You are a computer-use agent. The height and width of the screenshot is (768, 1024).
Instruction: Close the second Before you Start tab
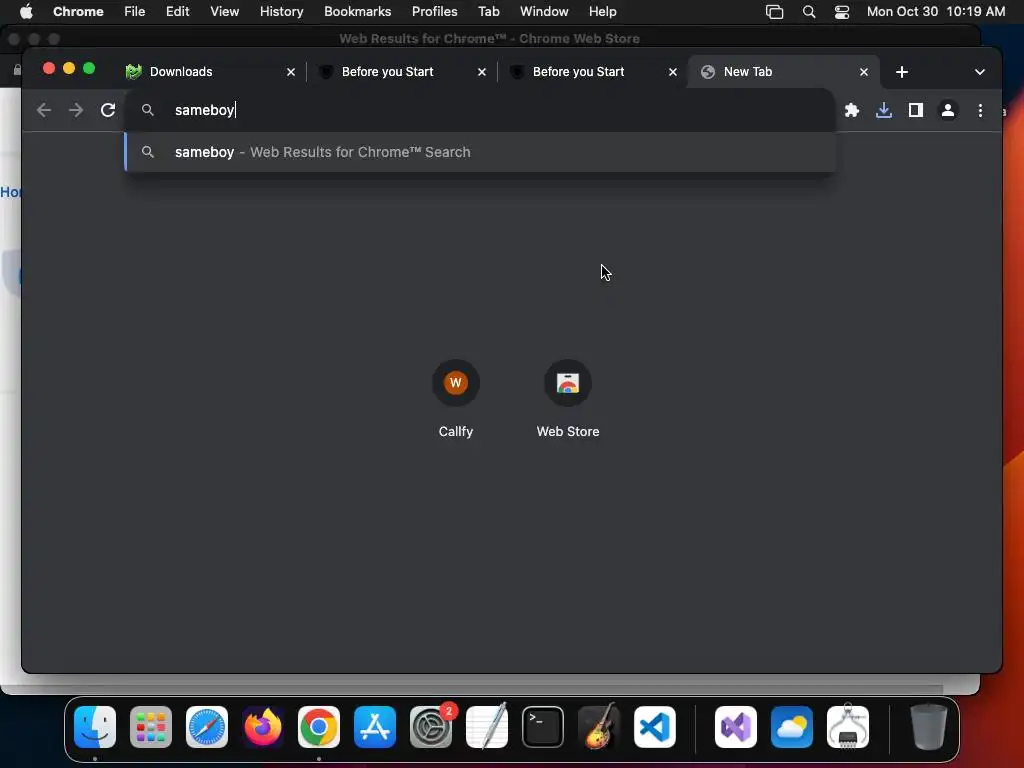pyautogui.click(x=673, y=72)
